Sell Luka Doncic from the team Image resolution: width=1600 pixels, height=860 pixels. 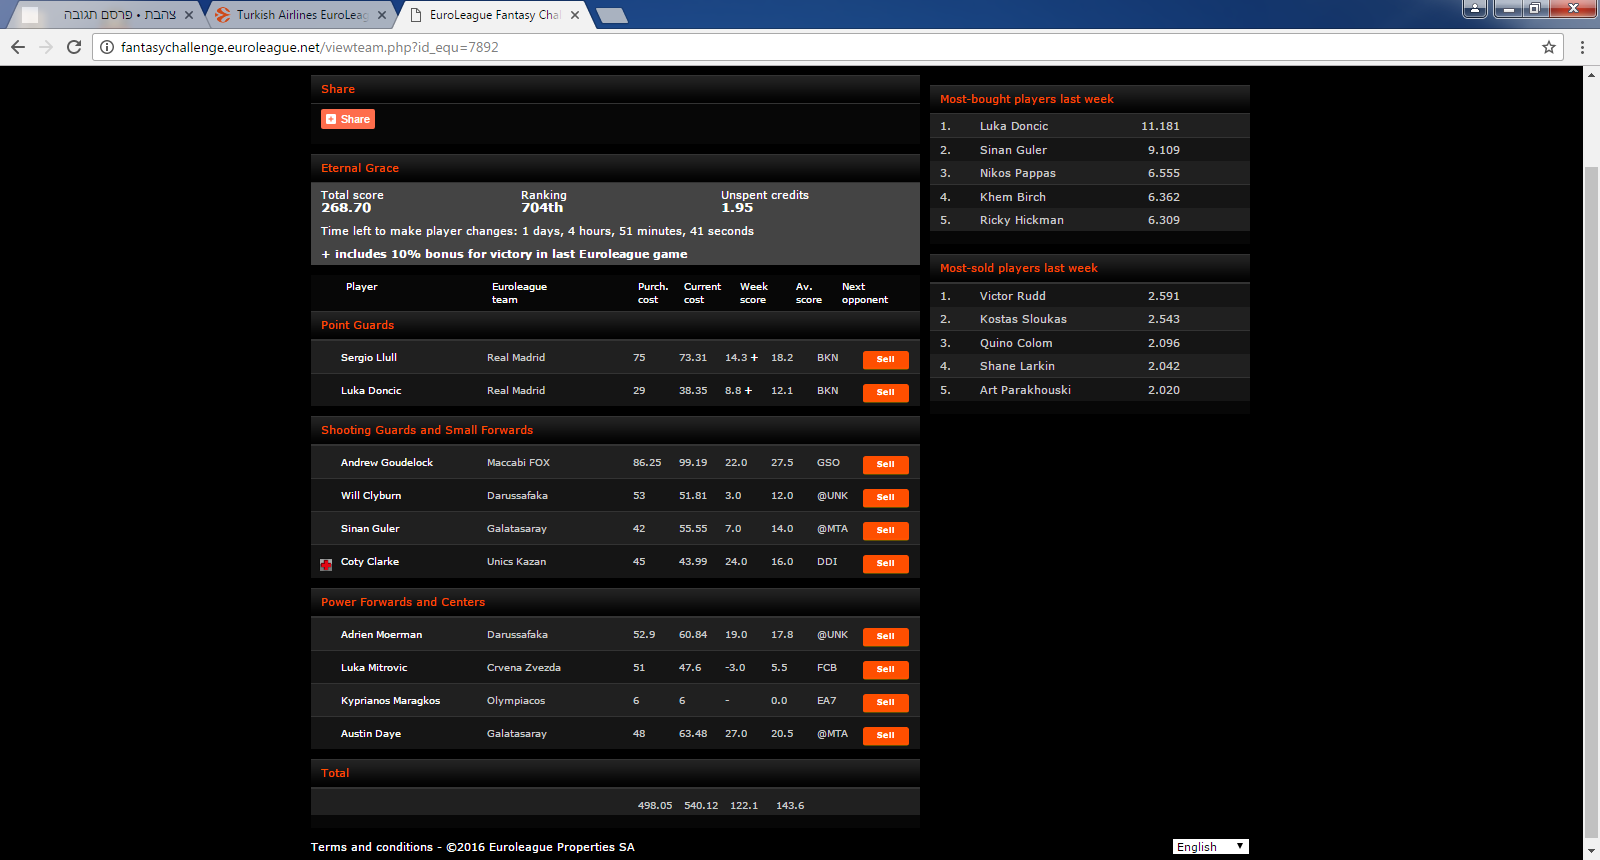coord(885,392)
